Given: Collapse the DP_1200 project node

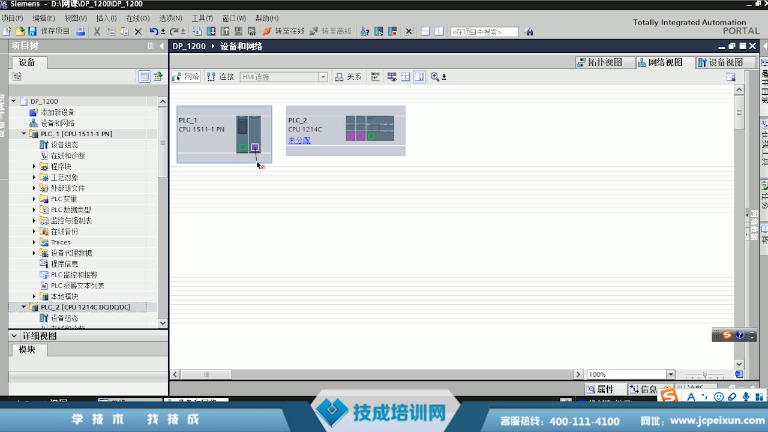Looking at the screenshot, I should pos(14,101).
